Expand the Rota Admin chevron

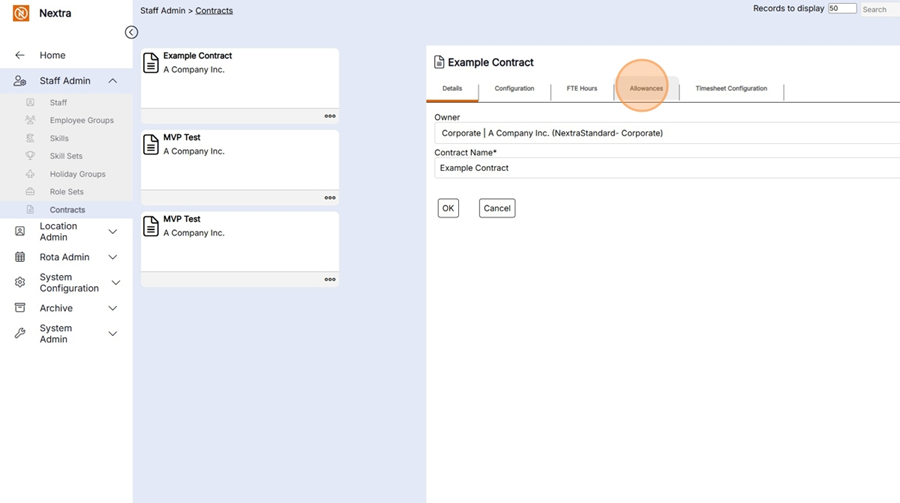coord(112,257)
